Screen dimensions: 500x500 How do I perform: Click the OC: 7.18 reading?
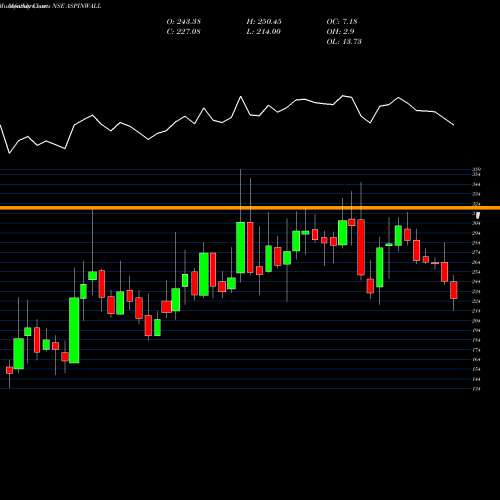(342, 22)
